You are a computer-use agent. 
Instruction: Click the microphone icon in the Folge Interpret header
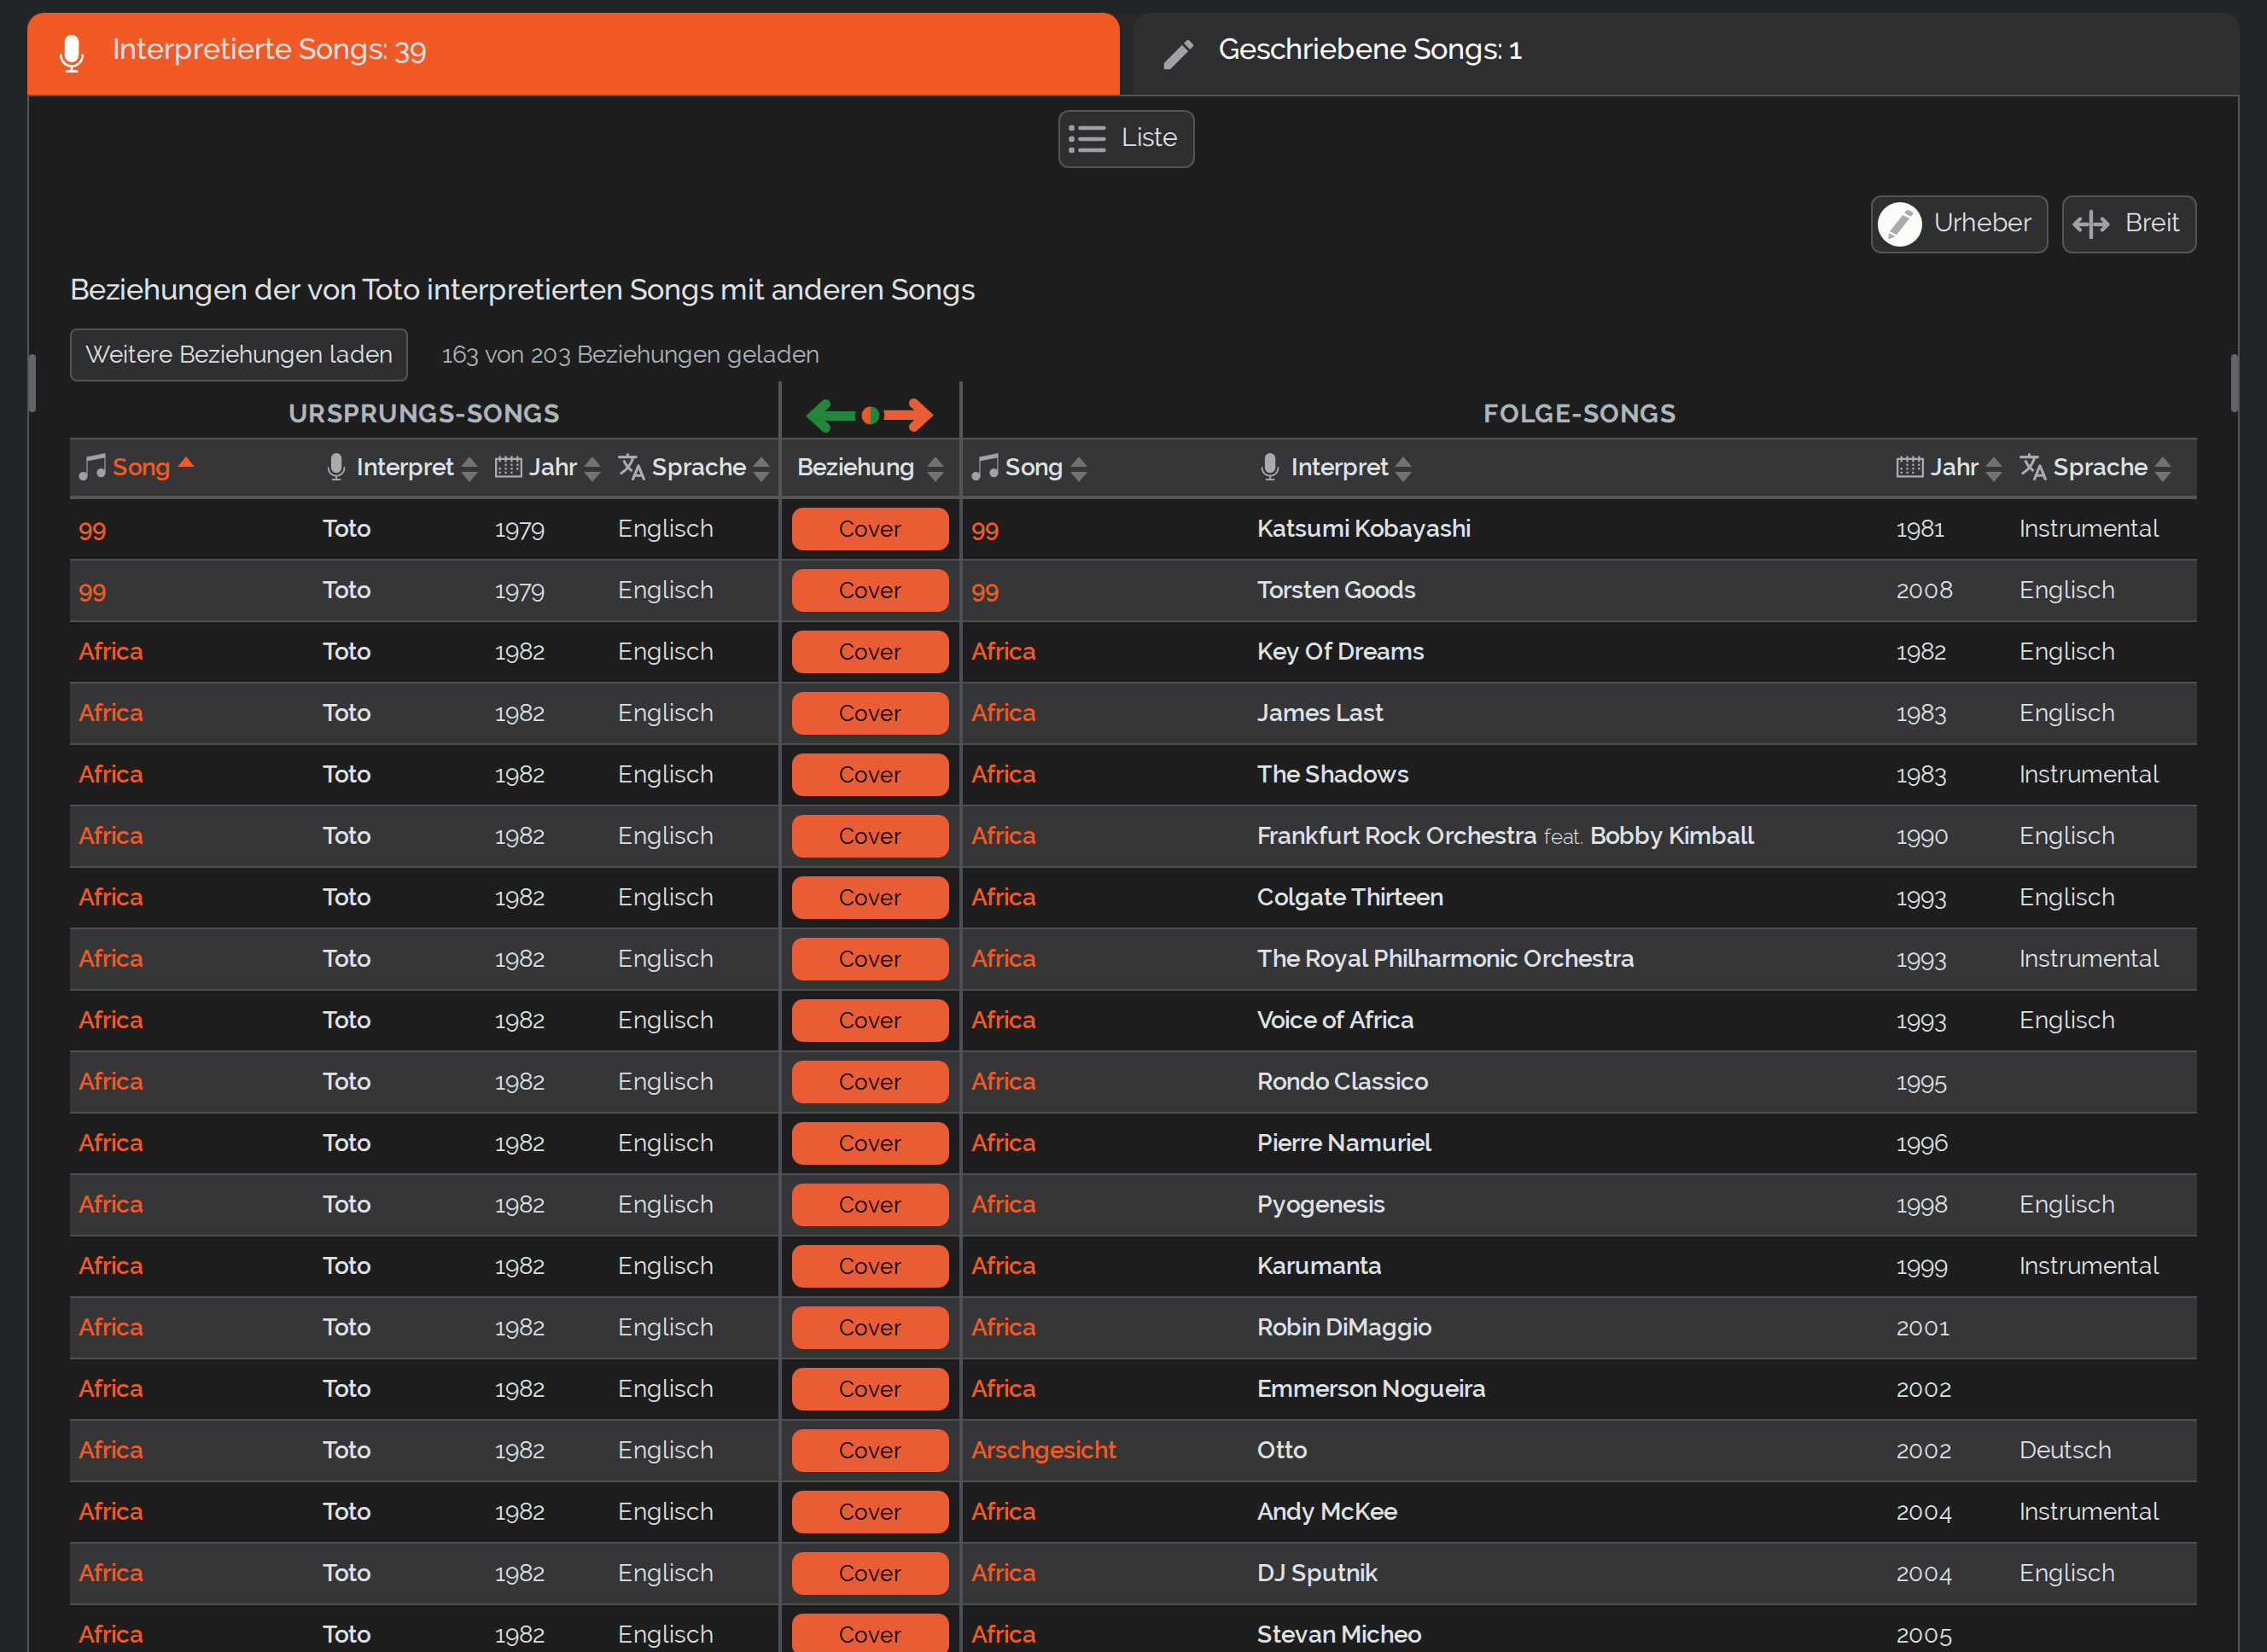[1270, 466]
